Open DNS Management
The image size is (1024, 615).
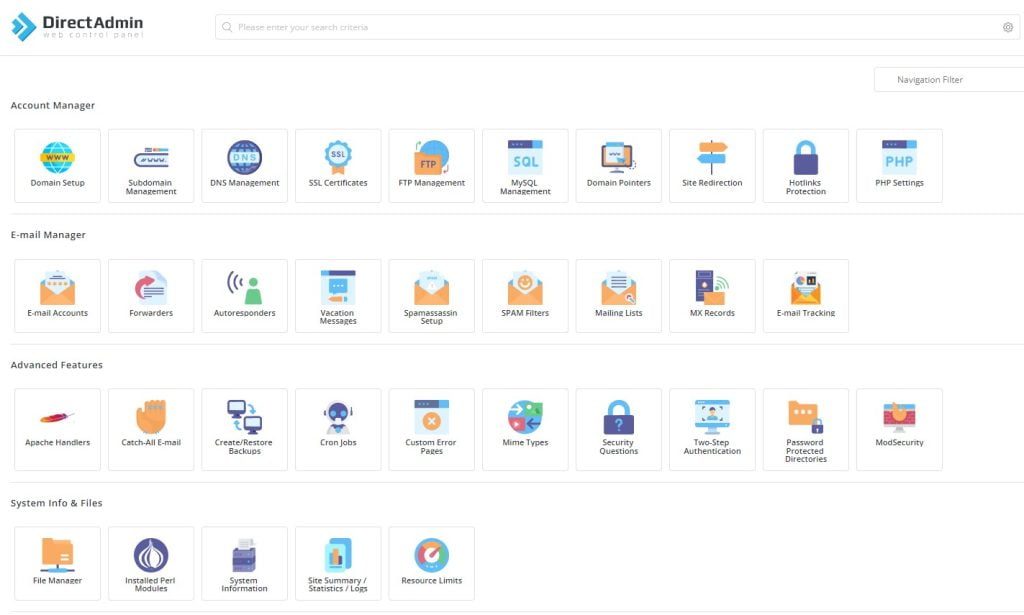244,164
